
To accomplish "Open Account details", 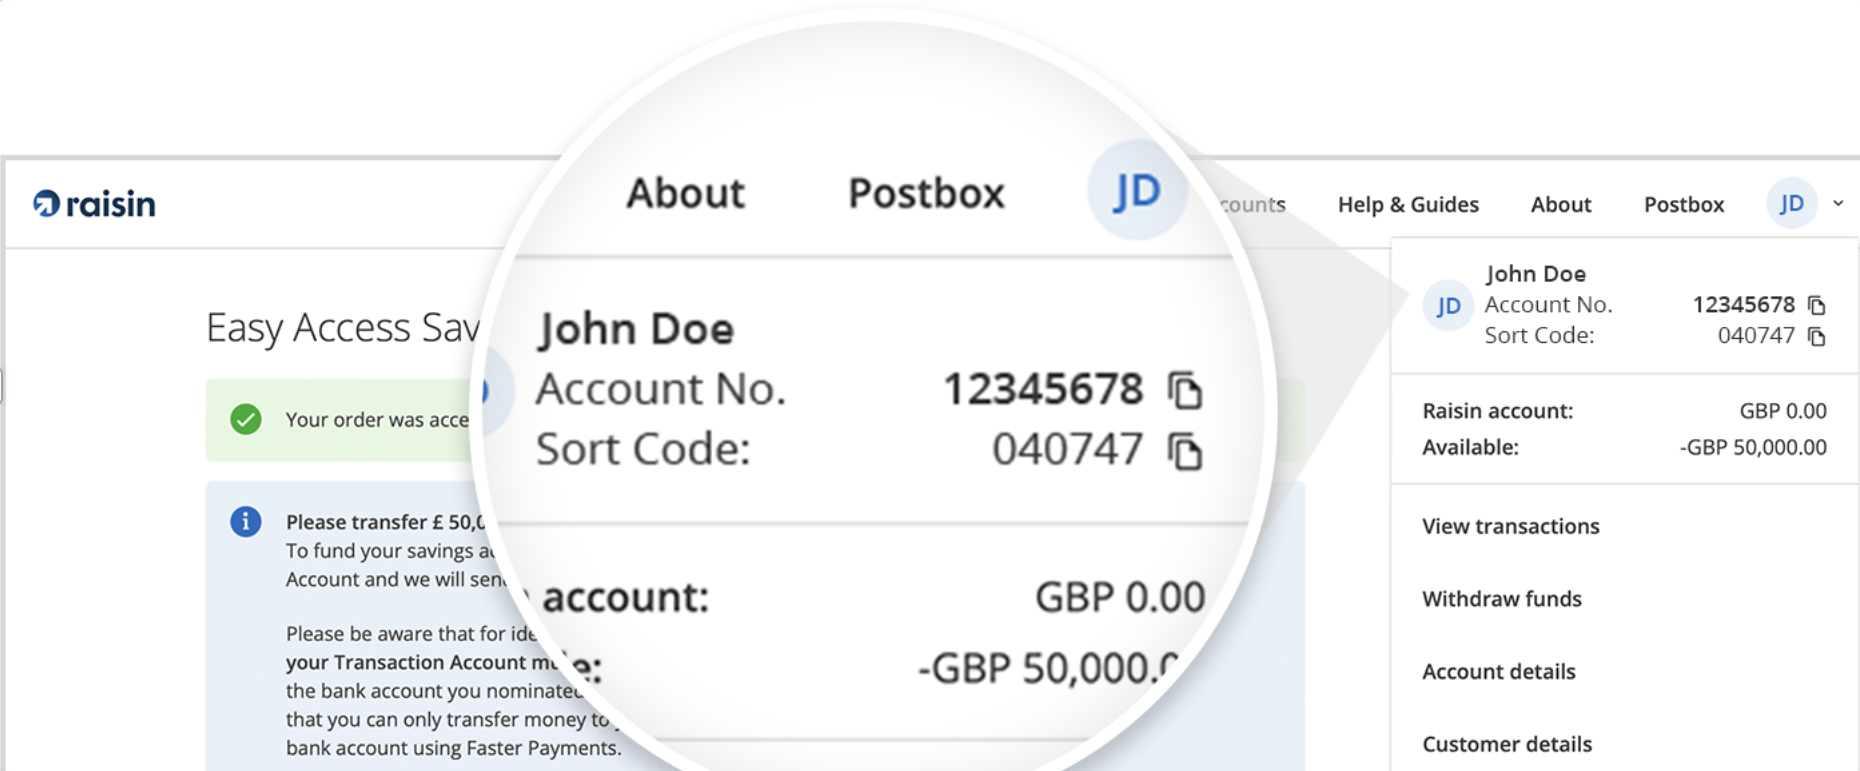I will click(1498, 672).
